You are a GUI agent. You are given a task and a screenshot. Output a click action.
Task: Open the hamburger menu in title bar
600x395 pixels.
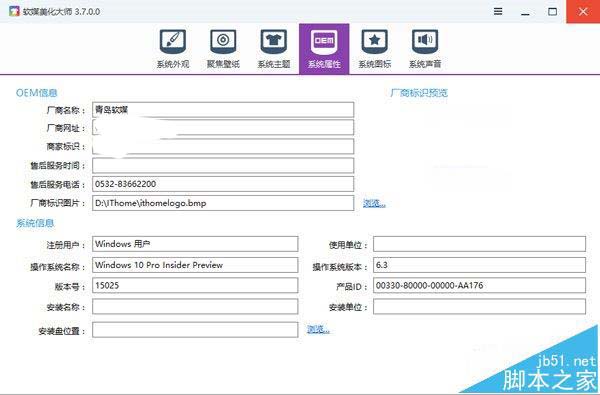(498, 11)
